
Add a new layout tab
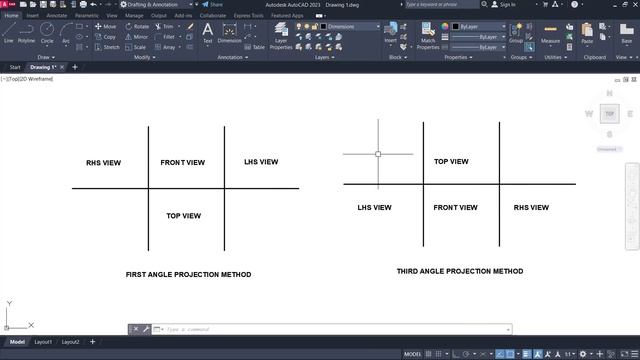coord(93,342)
